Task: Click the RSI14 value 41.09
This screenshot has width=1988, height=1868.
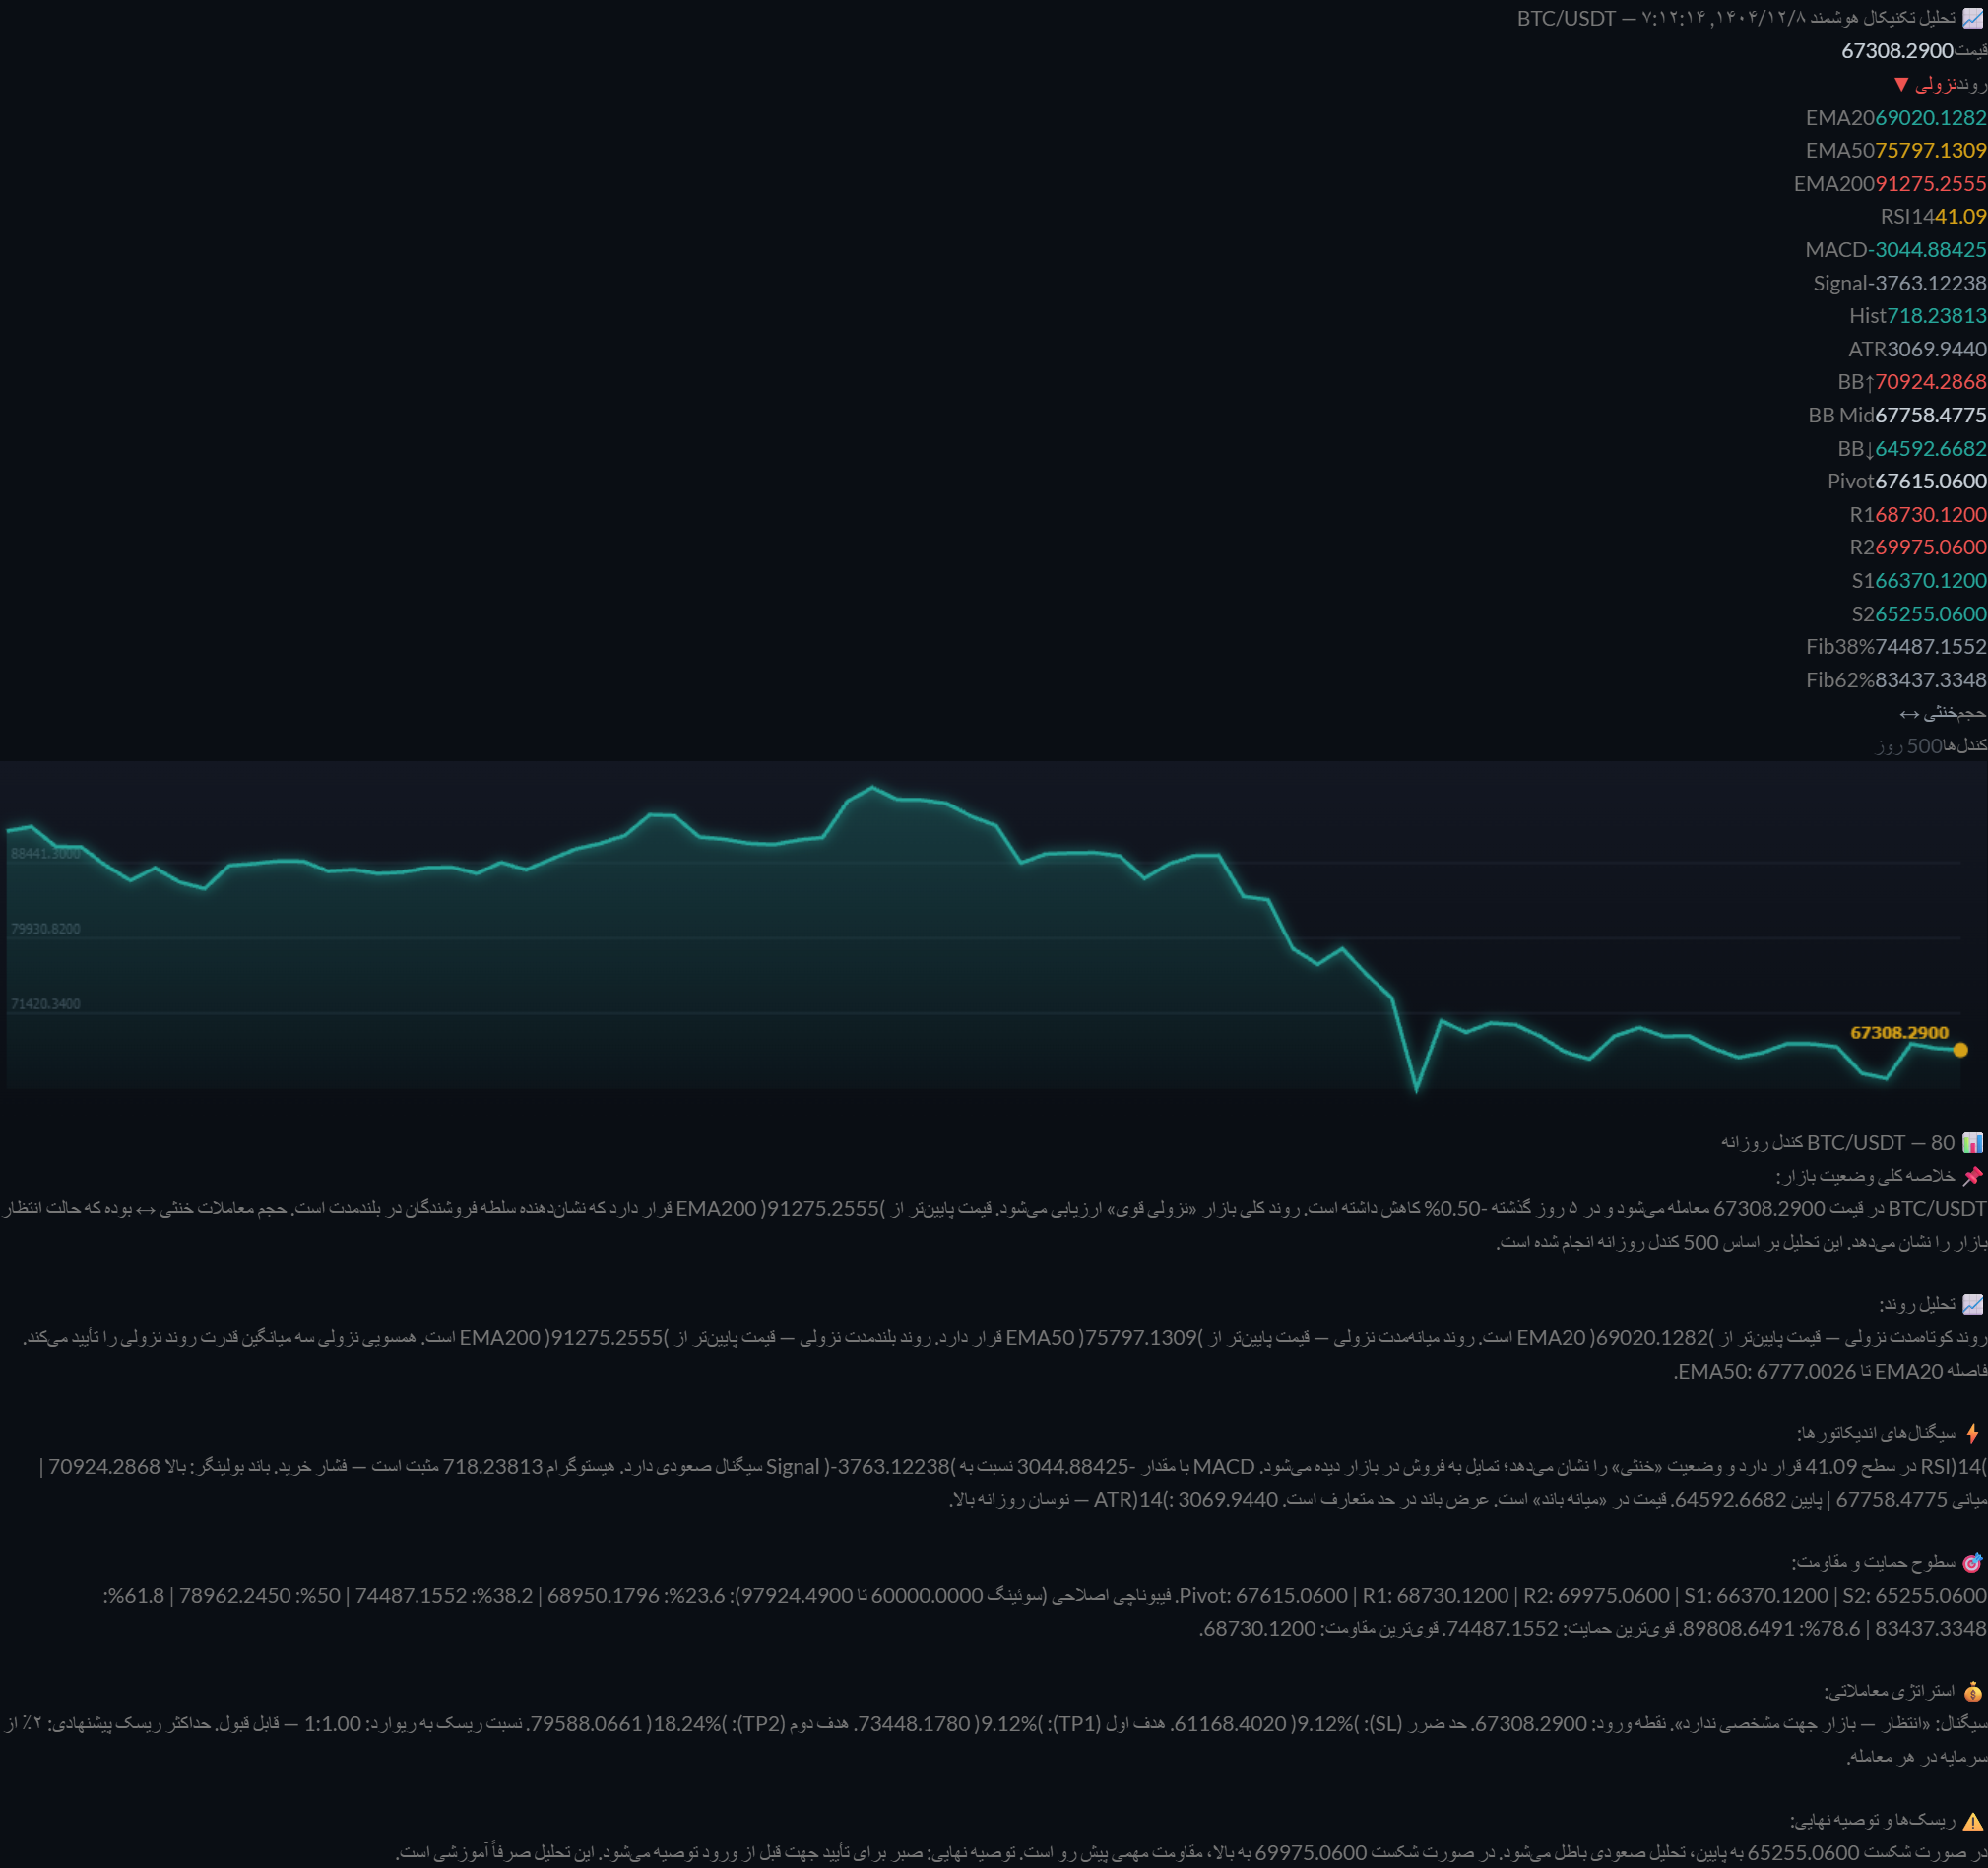Action: (x=1960, y=216)
